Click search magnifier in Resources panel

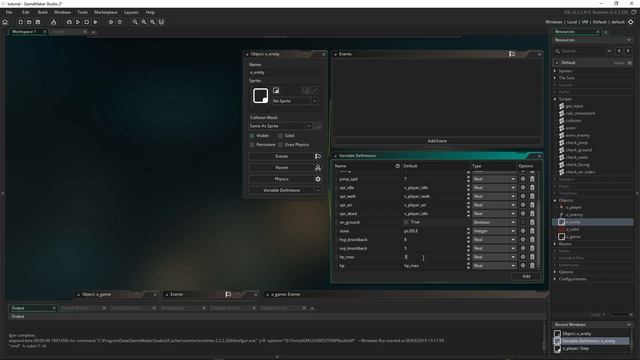click(558, 51)
